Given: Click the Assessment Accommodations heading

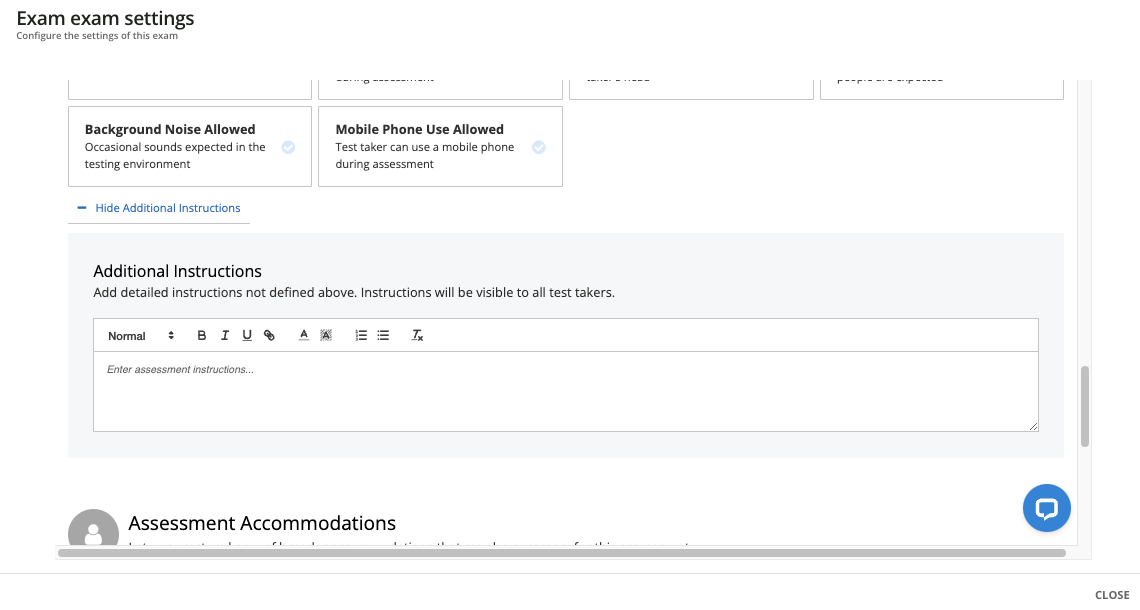Looking at the screenshot, I should click(x=262, y=523).
